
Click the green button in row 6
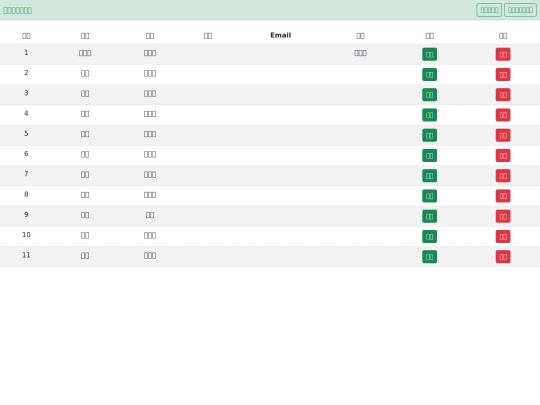pyautogui.click(x=429, y=156)
